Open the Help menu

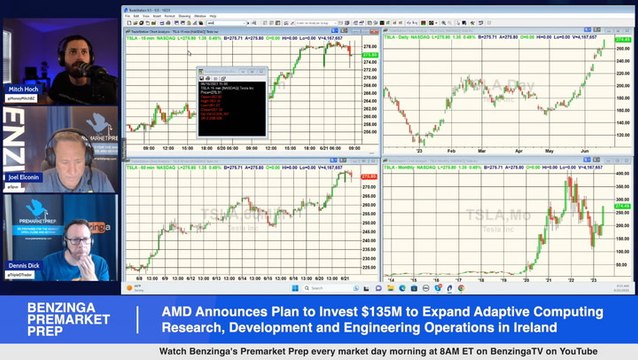click(x=213, y=16)
